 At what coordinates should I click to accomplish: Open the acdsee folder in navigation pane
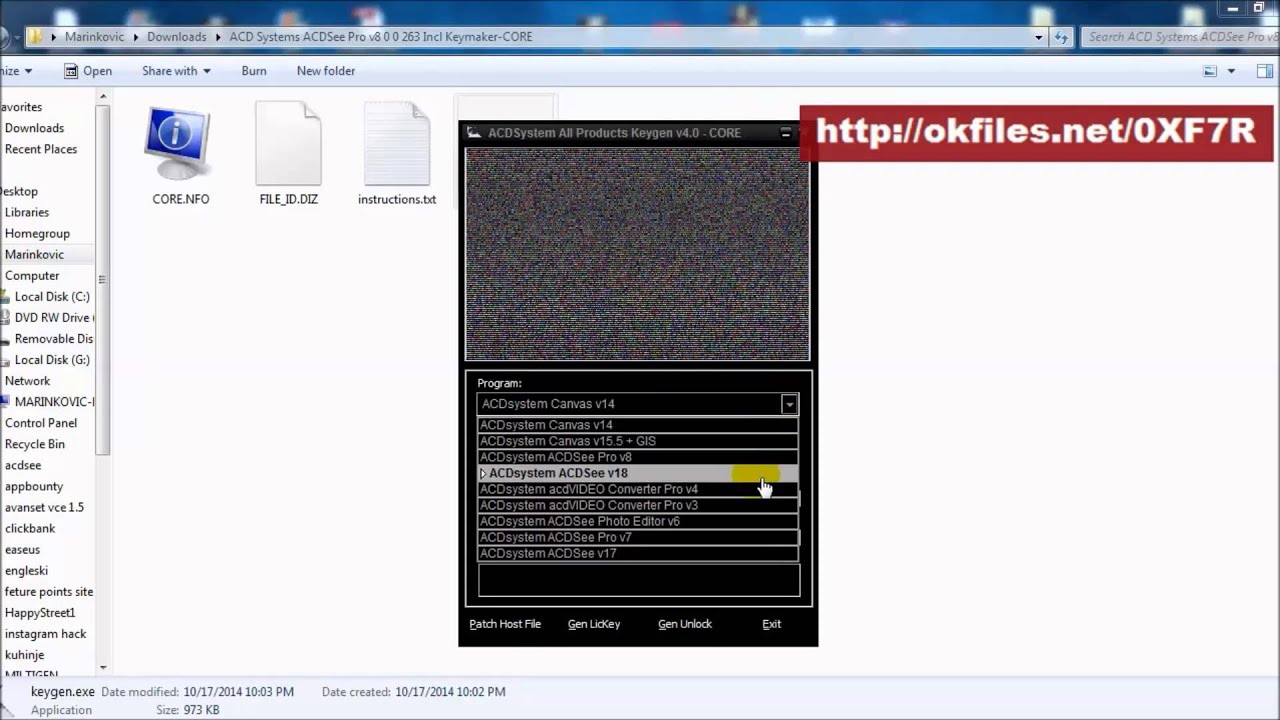coord(22,465)
